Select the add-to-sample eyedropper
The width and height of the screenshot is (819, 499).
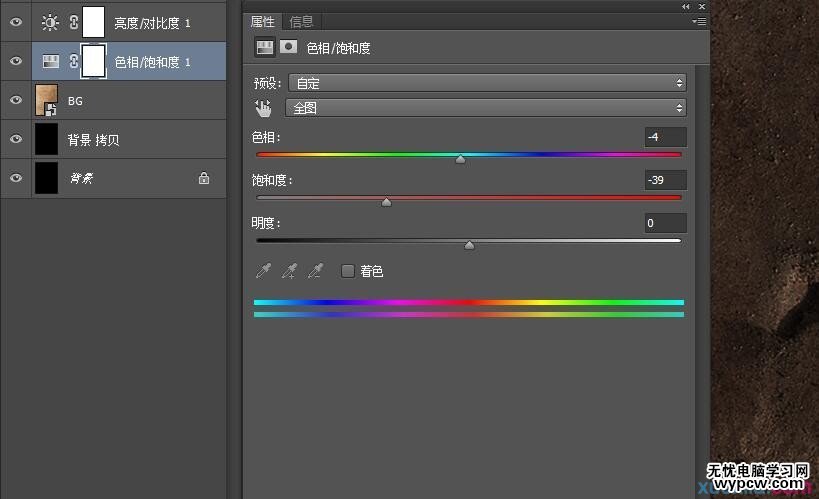(x=290, y=271)
